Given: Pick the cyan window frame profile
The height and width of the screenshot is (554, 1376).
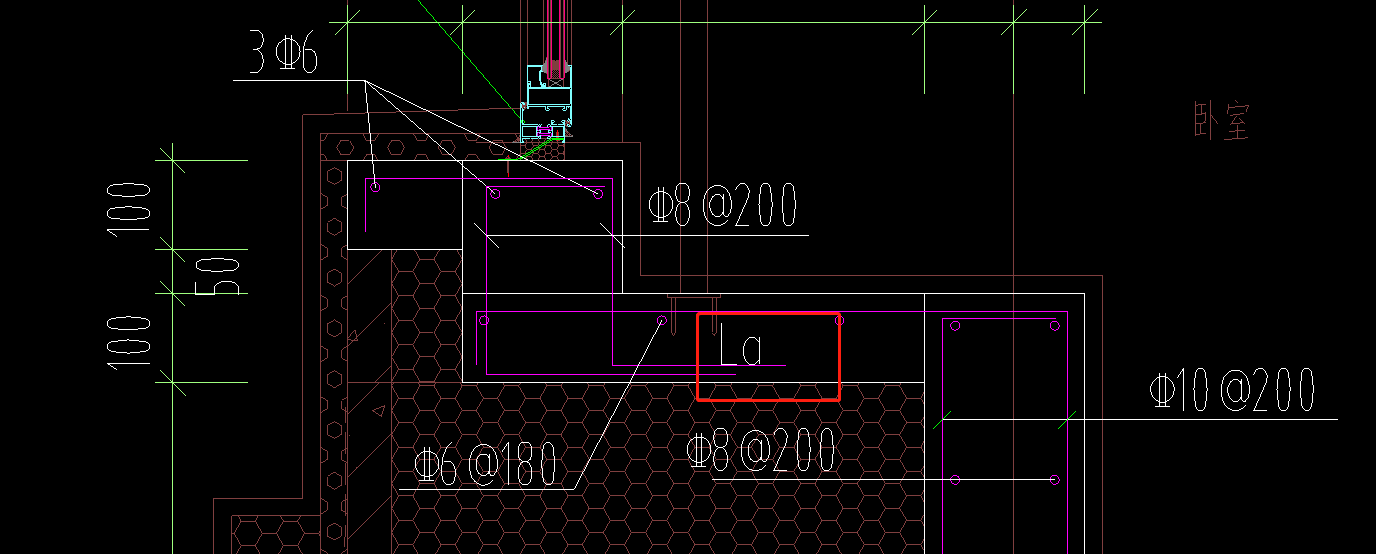Looking at the screenshot, I should [x=547, y=103].
